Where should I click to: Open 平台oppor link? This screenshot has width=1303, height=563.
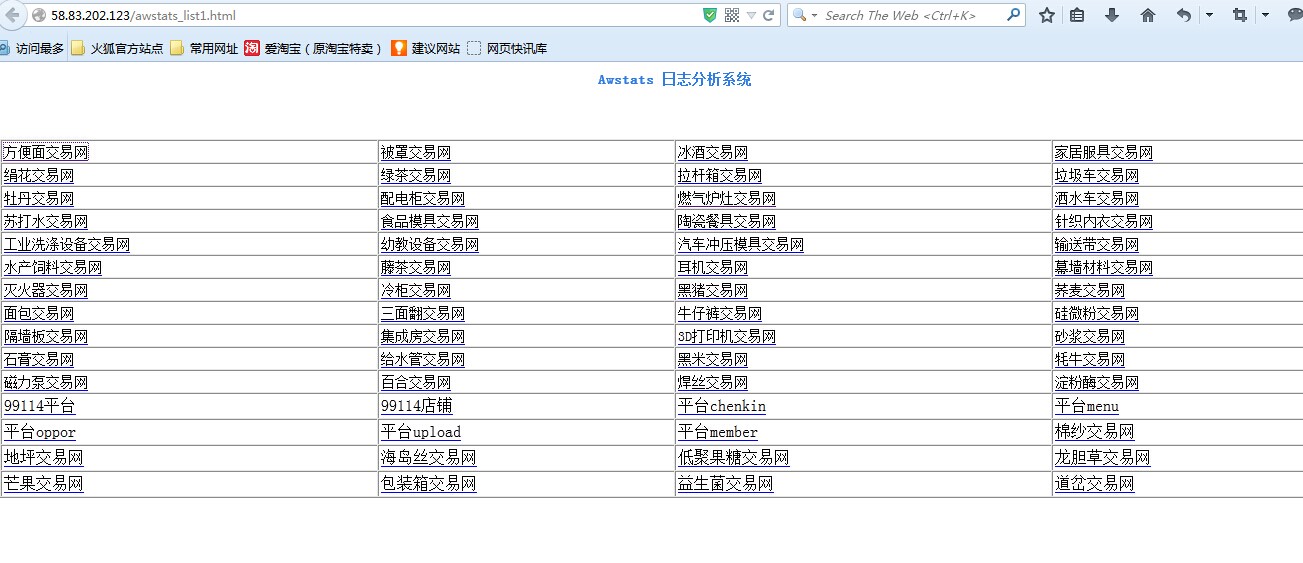coord(40,432)
